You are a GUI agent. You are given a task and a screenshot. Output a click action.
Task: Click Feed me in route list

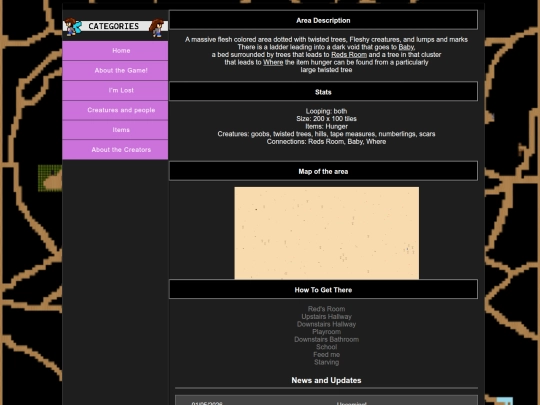[x=326, y=354]
